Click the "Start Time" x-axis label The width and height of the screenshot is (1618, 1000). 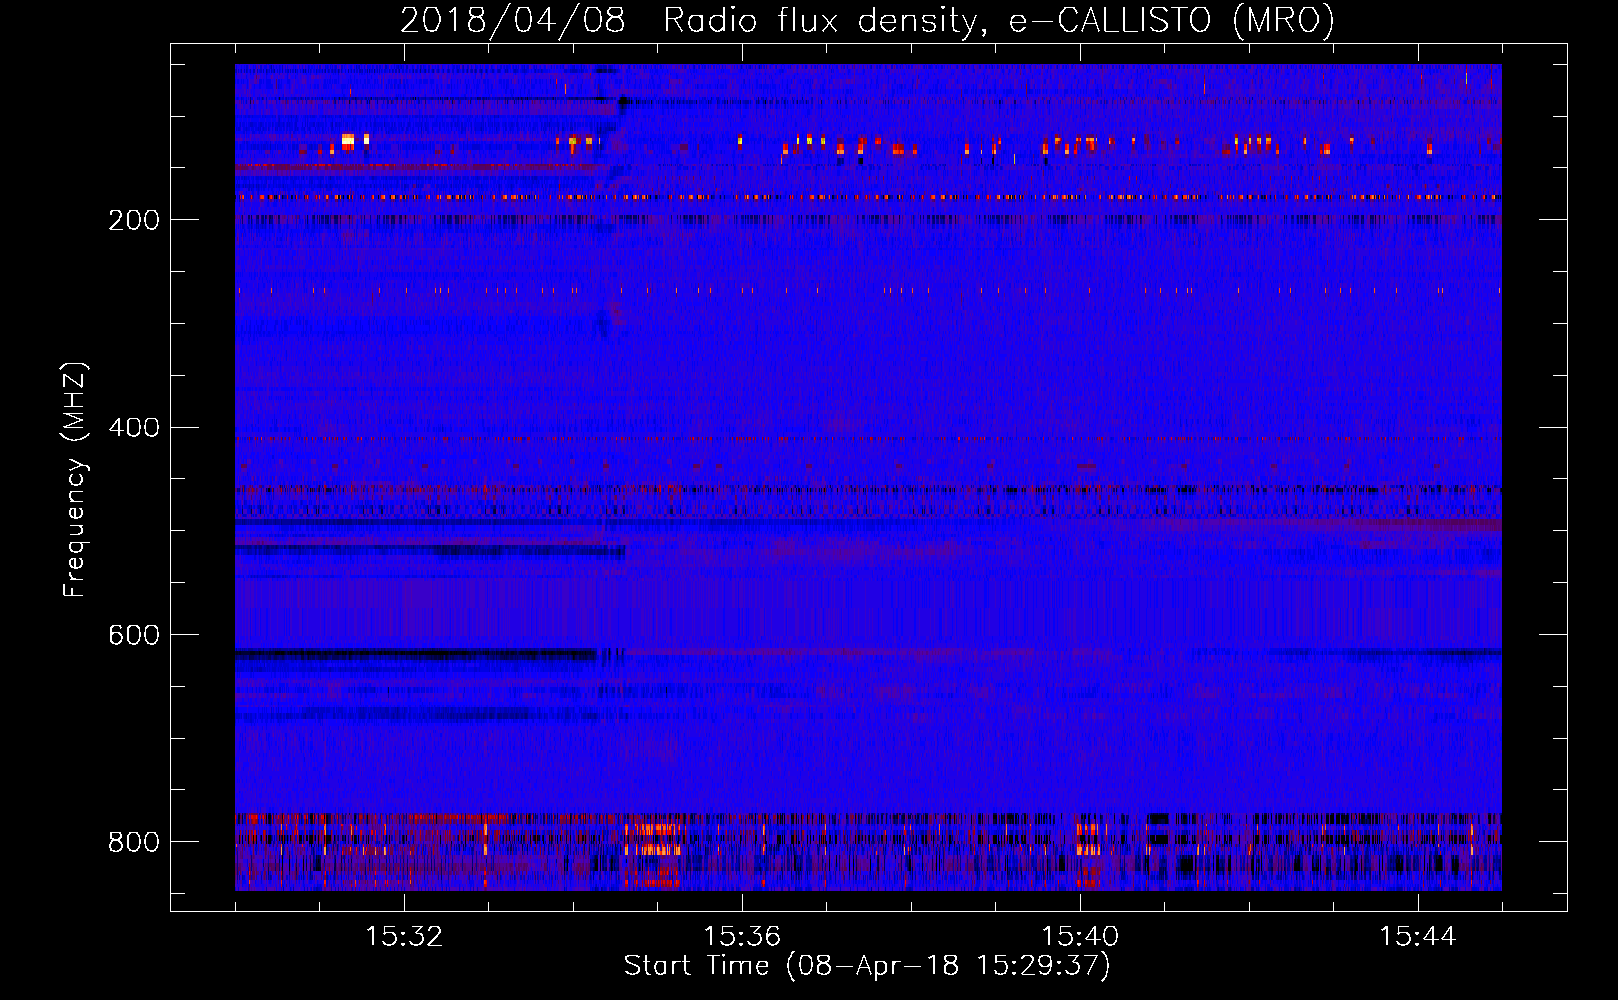[867, 966]
